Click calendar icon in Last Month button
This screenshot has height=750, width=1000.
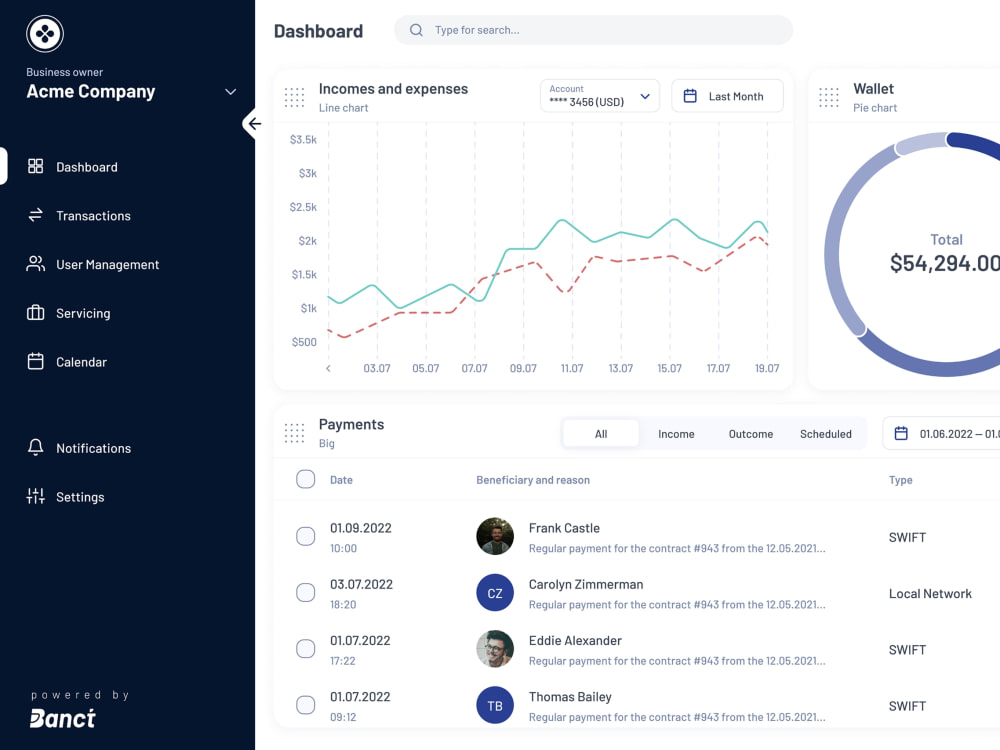click(x=690, y=96)
